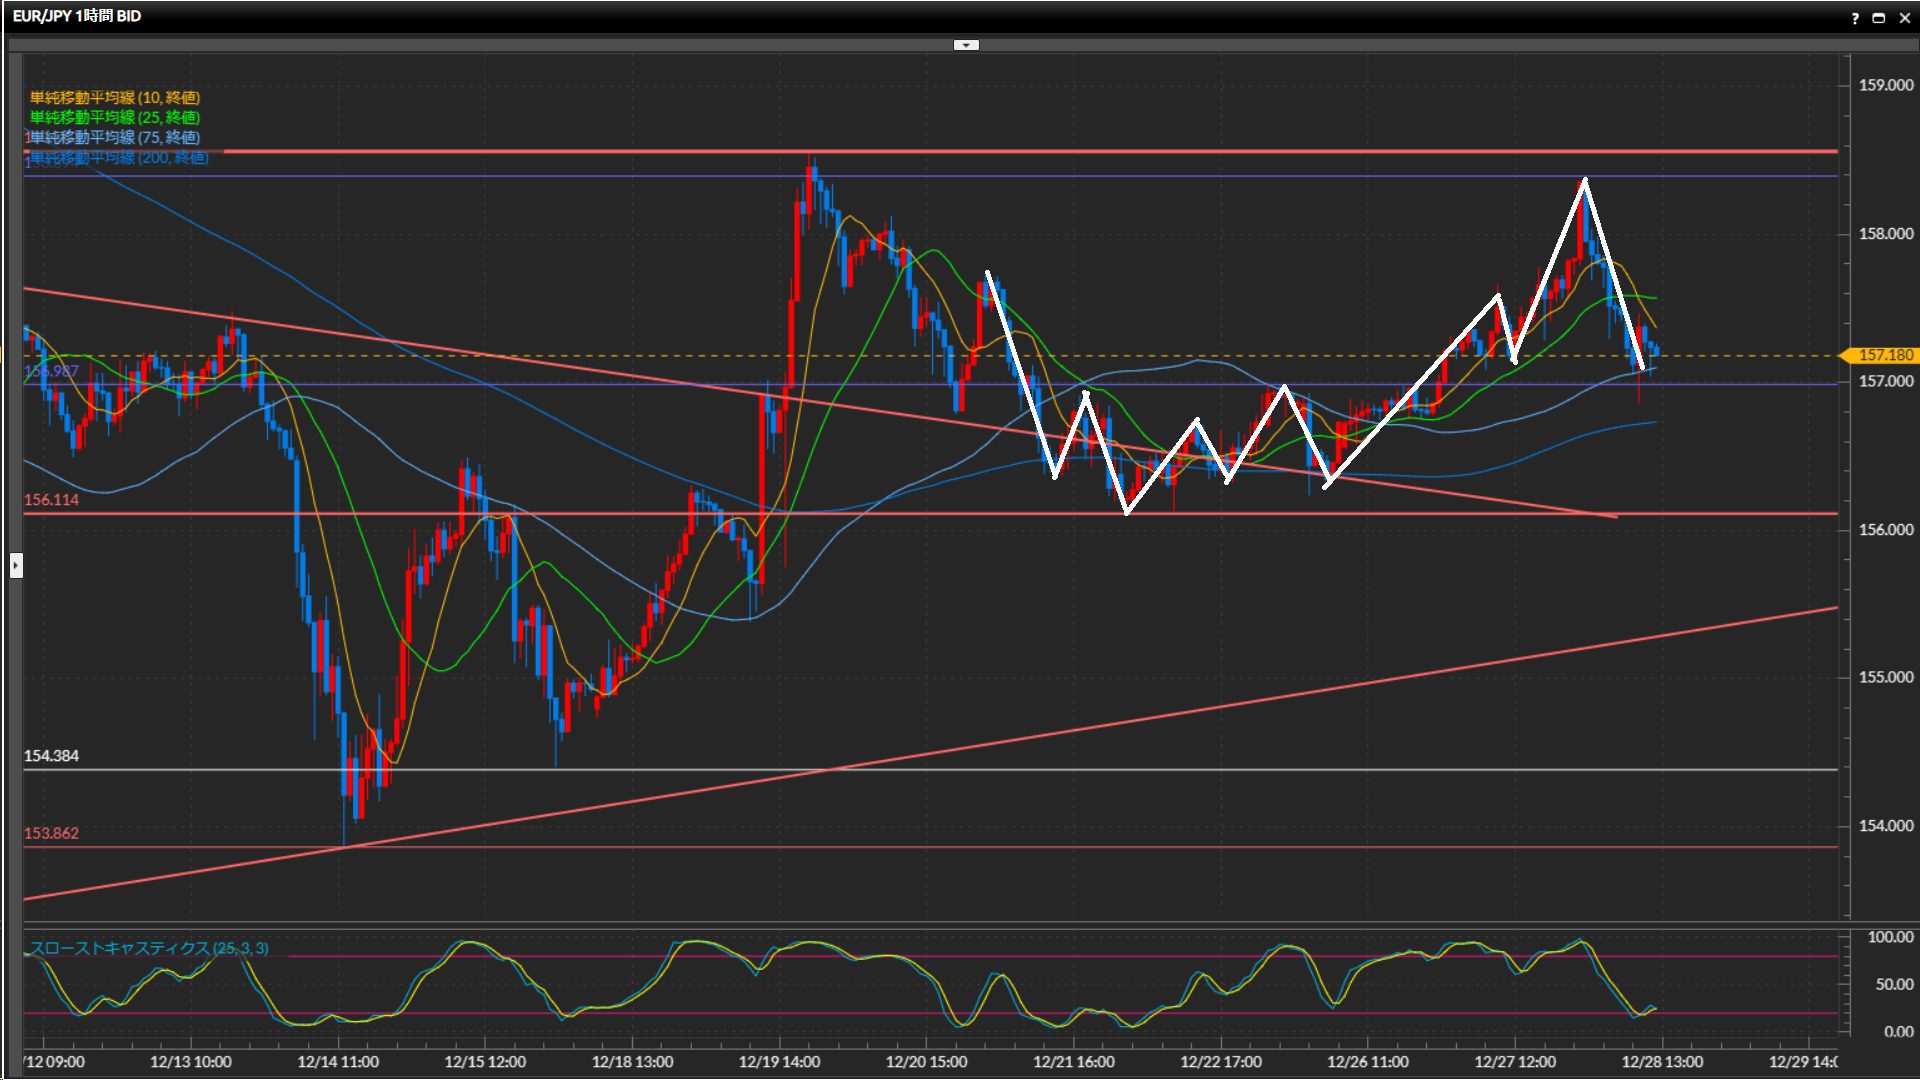Screen dimensions: 1920x1080
Task: Select the 10-period simple moving average label
Action: [115, 97]
